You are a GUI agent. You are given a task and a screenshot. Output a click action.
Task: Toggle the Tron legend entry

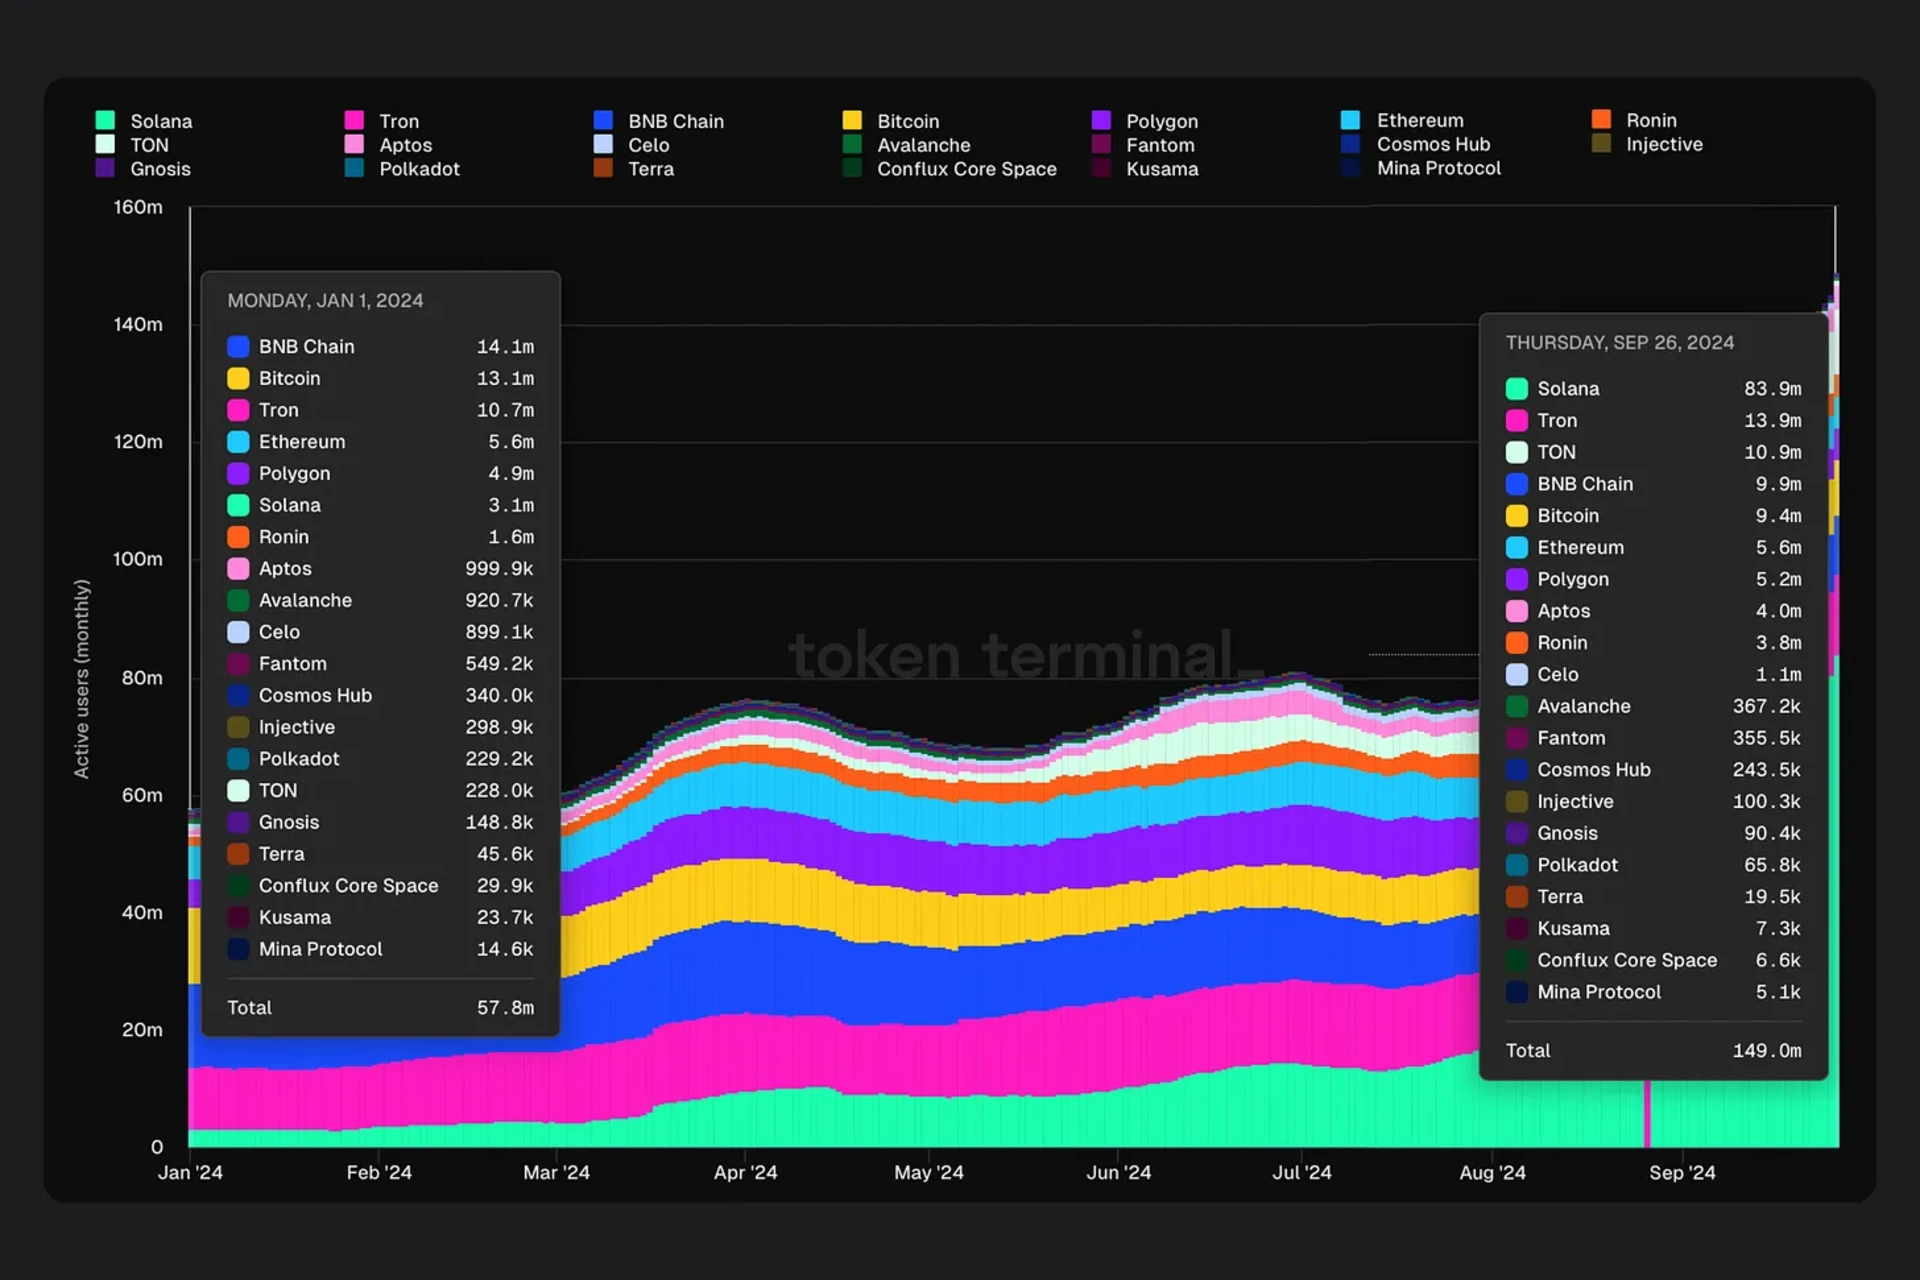pos(382,121)
